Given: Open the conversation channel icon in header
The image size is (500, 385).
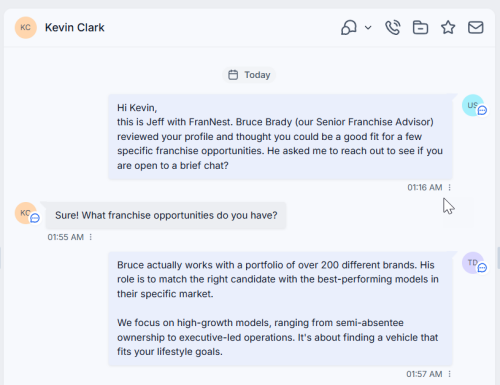Looking at the screenshot, I should (x=349, y=27).
